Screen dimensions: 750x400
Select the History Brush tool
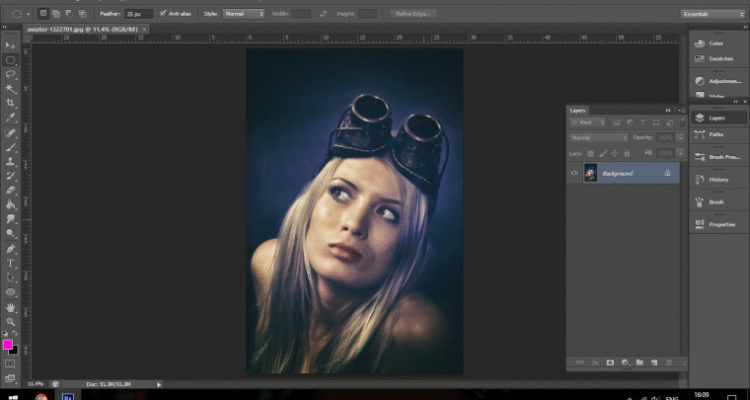click(10, 176)
